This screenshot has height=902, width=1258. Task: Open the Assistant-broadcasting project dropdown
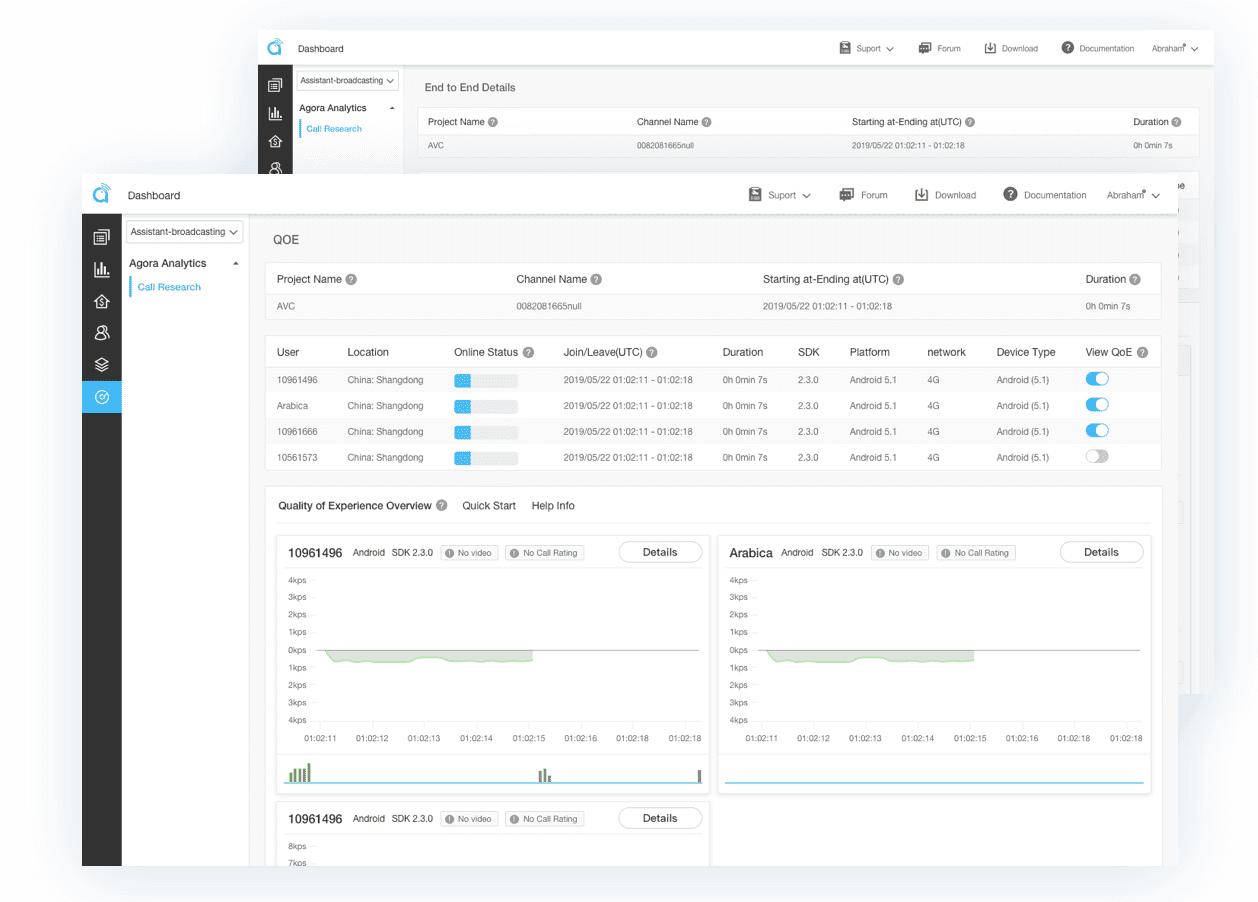tap(185, 232)
